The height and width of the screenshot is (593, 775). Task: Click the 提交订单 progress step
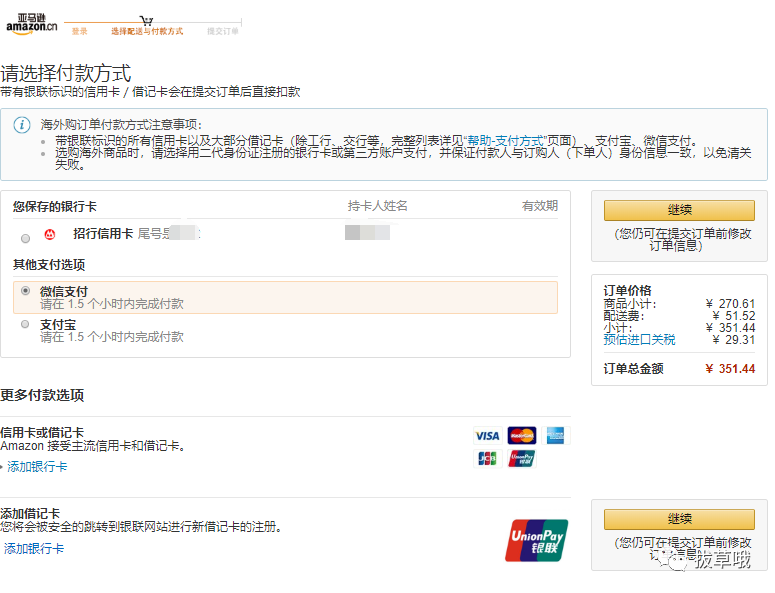click(222, 31)
